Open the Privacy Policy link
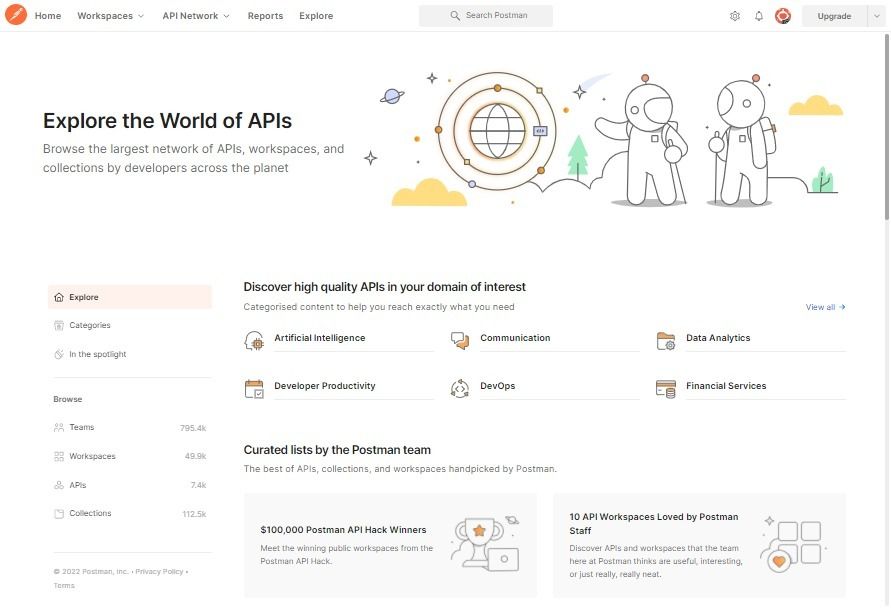 coord(159,572)
